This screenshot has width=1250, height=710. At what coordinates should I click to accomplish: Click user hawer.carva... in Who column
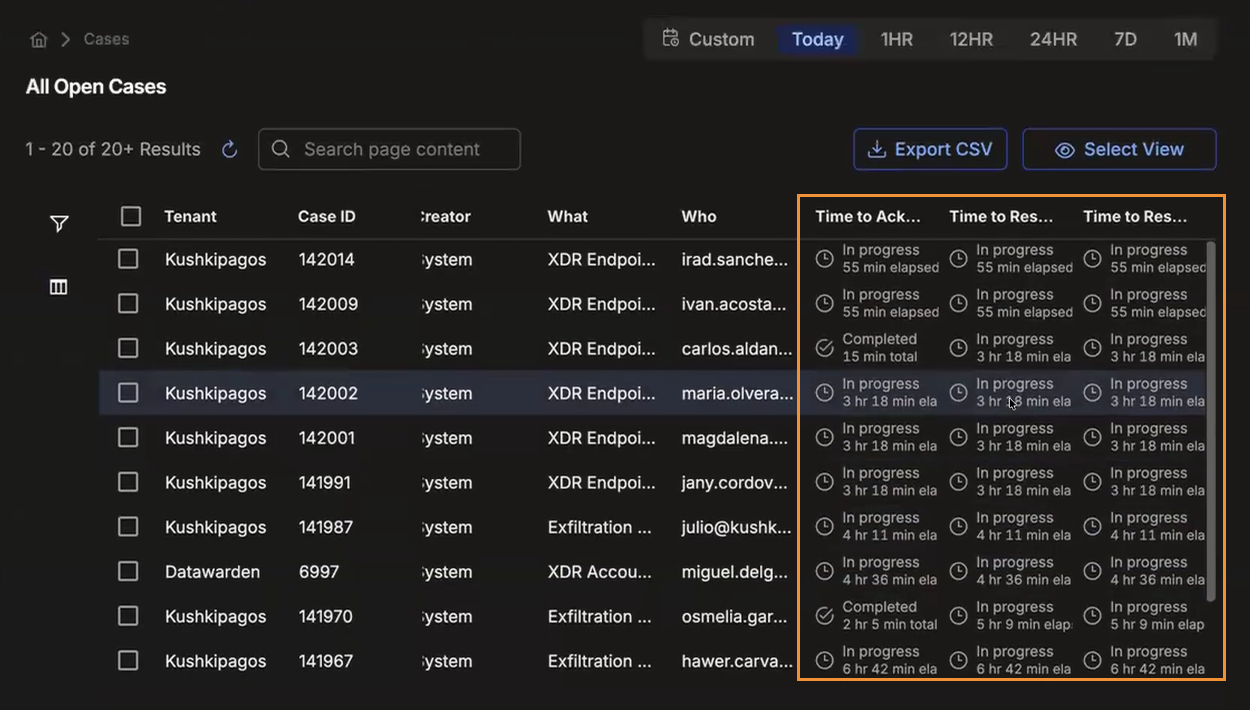[735, 661]
